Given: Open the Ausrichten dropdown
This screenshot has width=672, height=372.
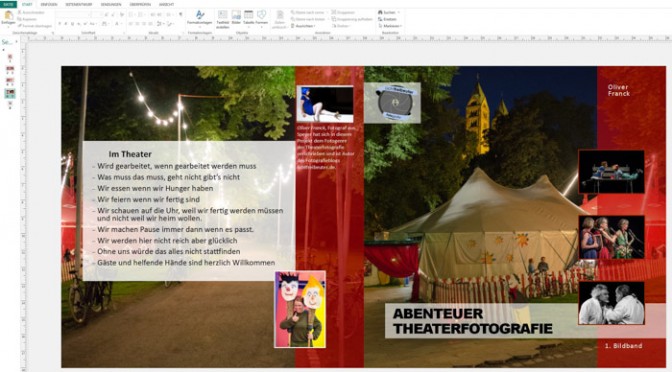Looking at the screenshot, I should [x=303, y=26].
